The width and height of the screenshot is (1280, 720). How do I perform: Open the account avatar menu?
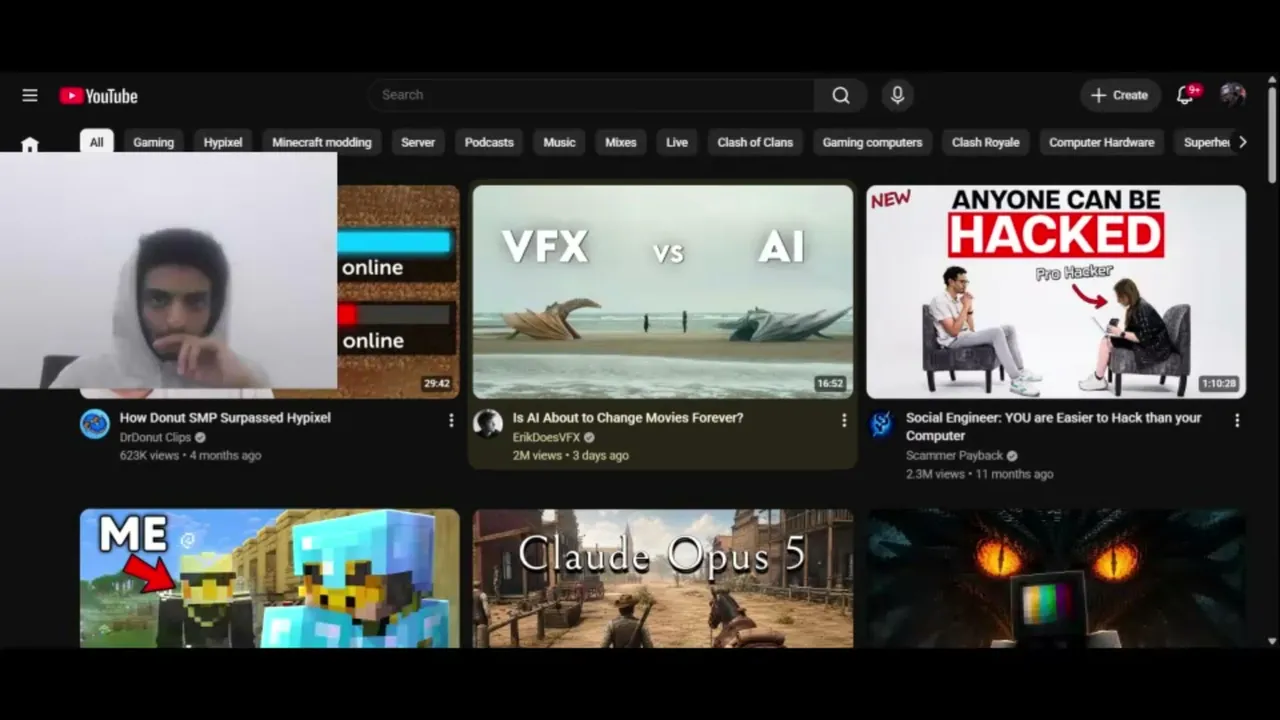click(x=1232, y=95)
